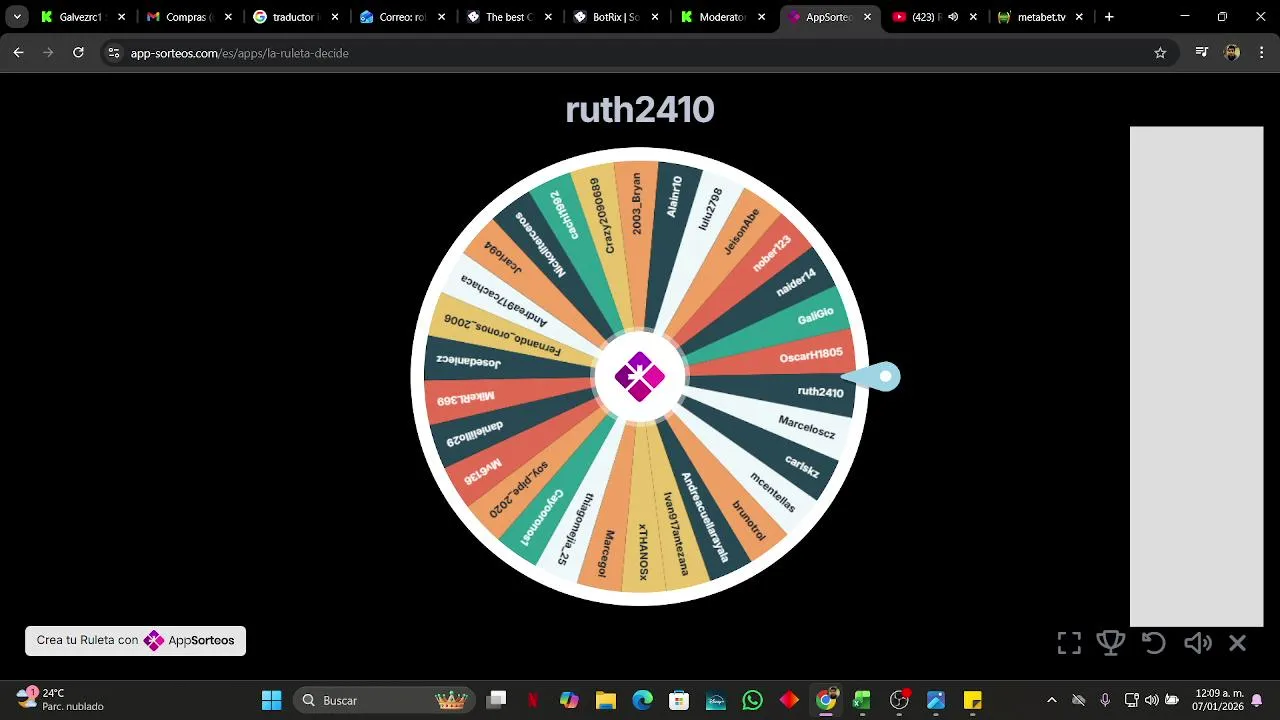Switch to the Galvezrc1 tab
This screenshot has height=720, width=1280.
(84, 17)
